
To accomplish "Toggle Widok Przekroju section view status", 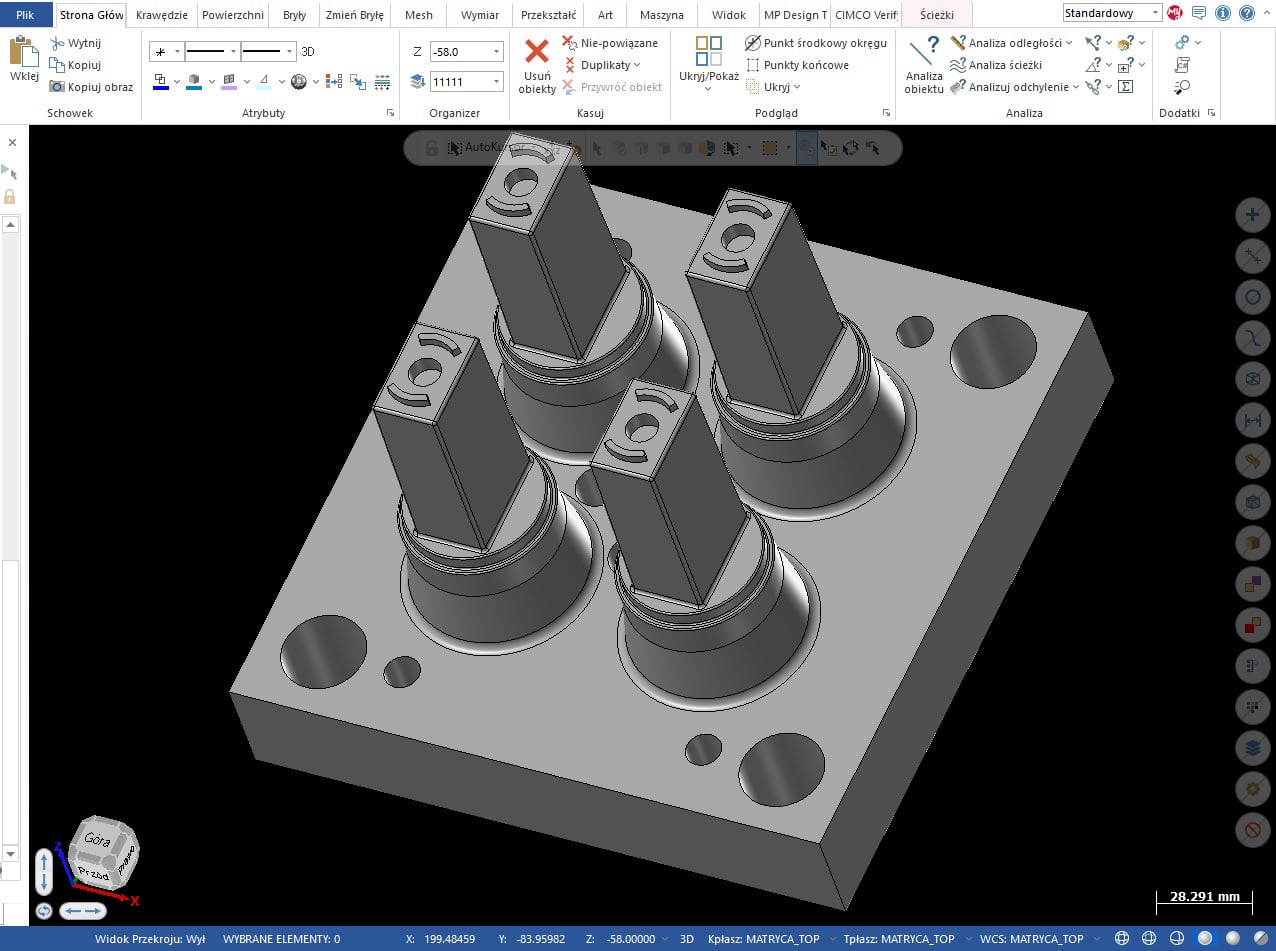I will (150, 939).
